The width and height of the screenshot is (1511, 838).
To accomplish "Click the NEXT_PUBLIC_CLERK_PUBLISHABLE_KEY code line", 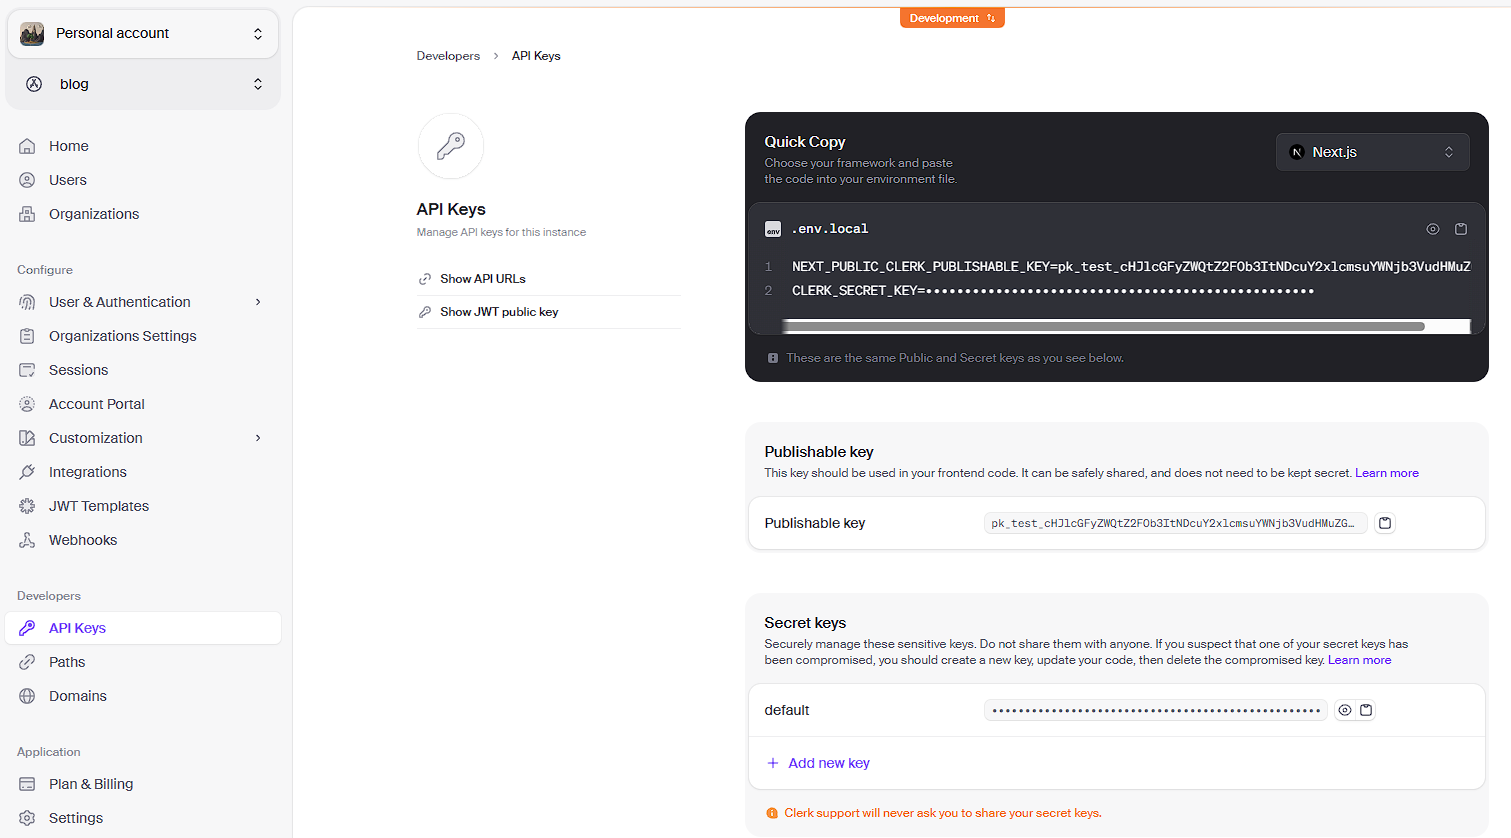I will coord(1131,267).
